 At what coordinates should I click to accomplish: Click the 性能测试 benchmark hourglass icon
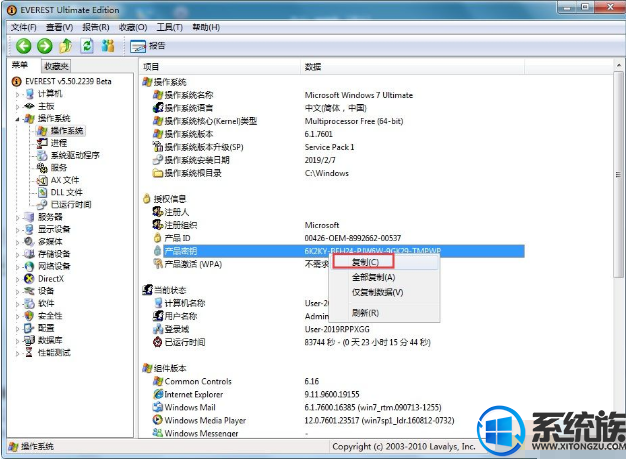[x=29, y=352]
